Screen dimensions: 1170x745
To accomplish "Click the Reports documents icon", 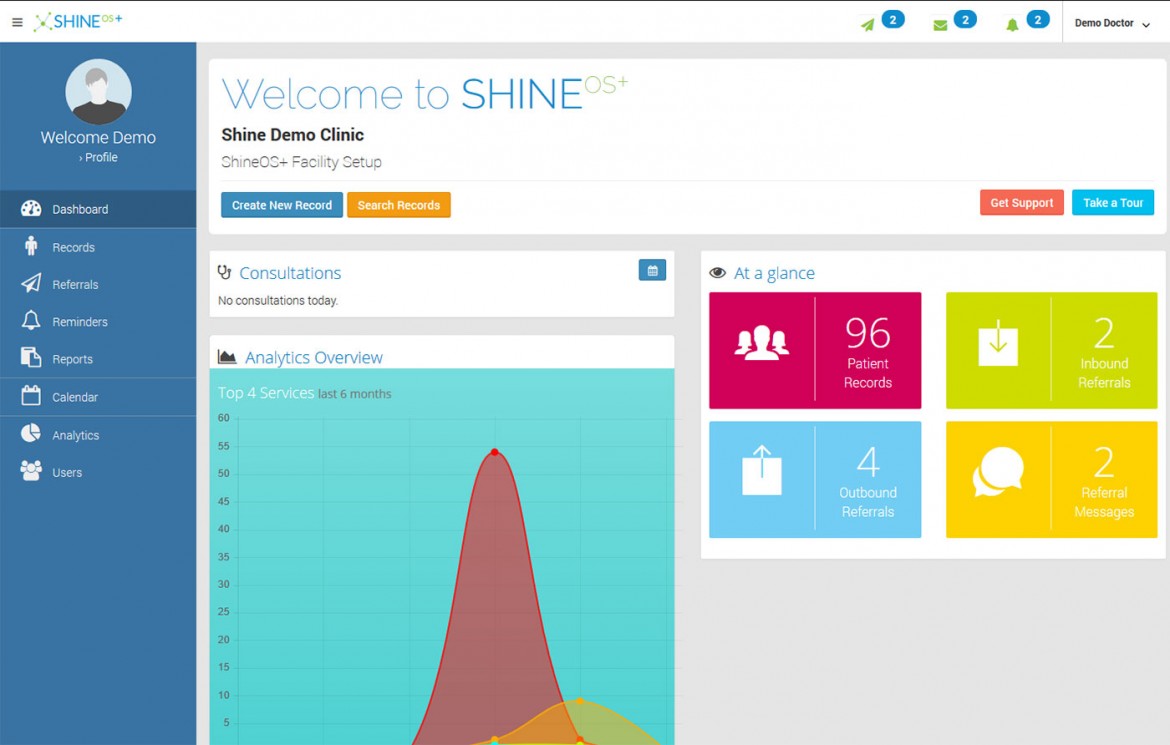I will [31, 358].
